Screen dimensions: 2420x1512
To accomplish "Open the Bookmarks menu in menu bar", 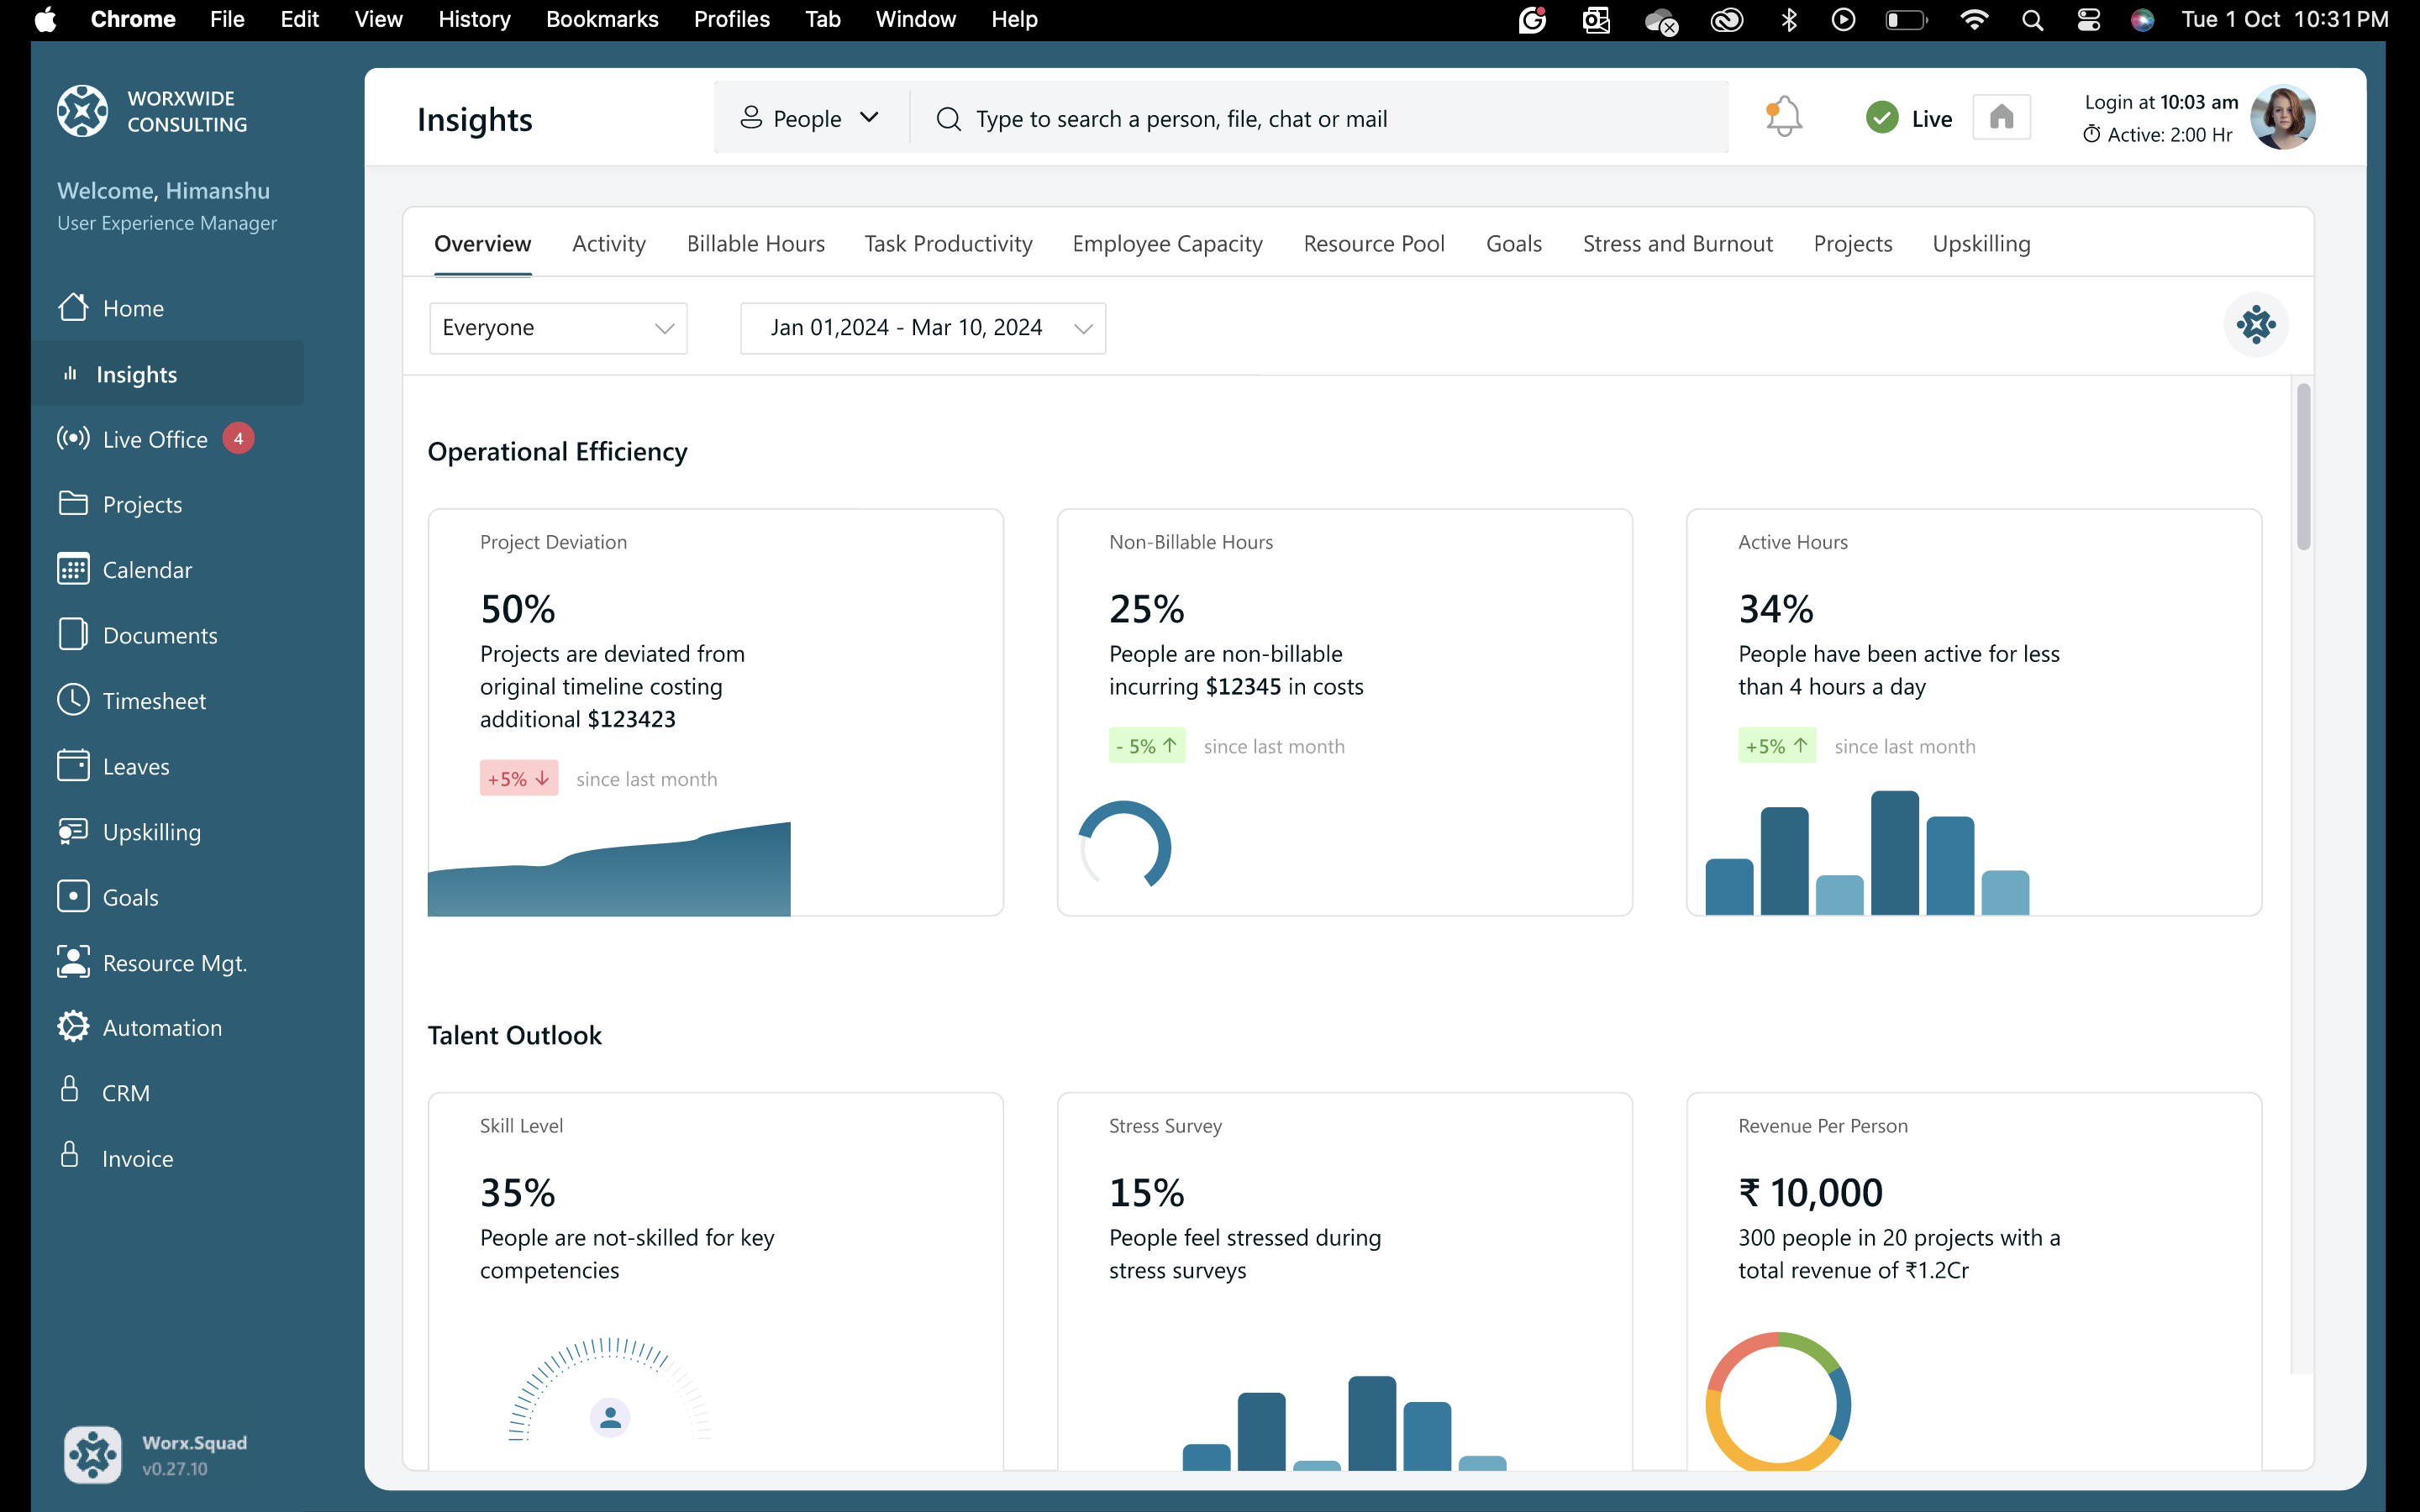I will point(601,19).
